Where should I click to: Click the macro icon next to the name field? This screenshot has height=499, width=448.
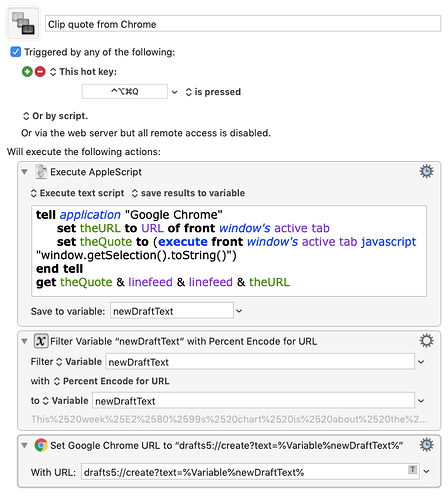pyautogui.click(x=23, y=23)
